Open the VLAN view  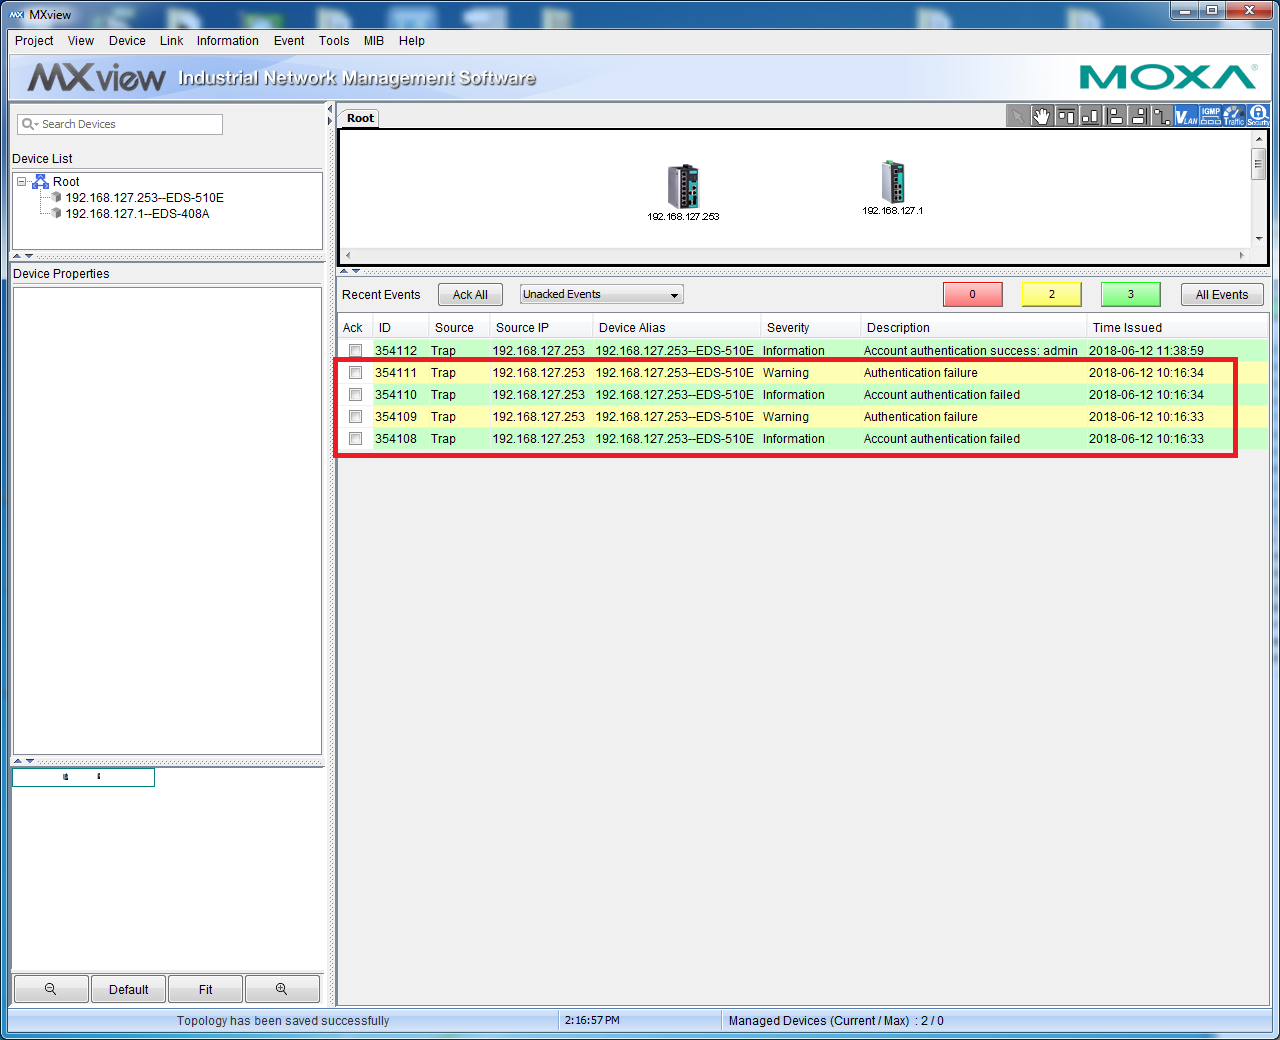(x=1186, y=115)
